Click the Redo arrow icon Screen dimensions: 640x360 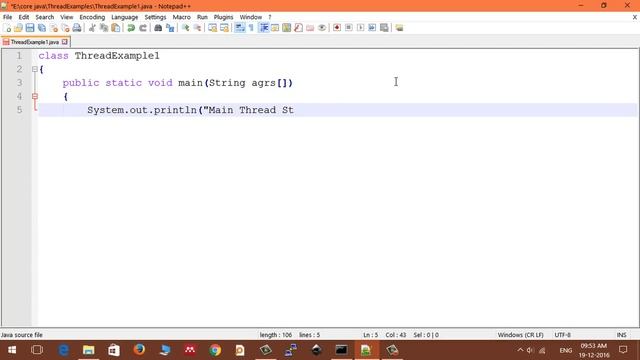point(143,28)
